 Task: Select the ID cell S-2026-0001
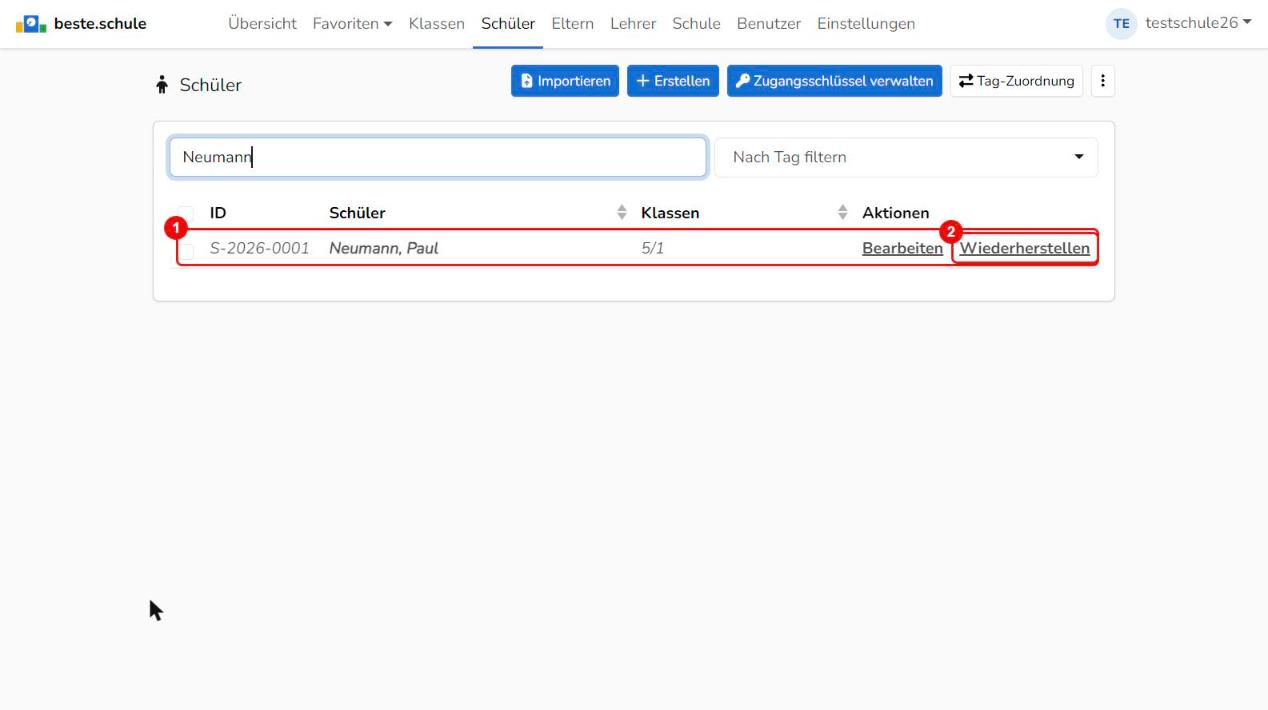pos(260,249)
